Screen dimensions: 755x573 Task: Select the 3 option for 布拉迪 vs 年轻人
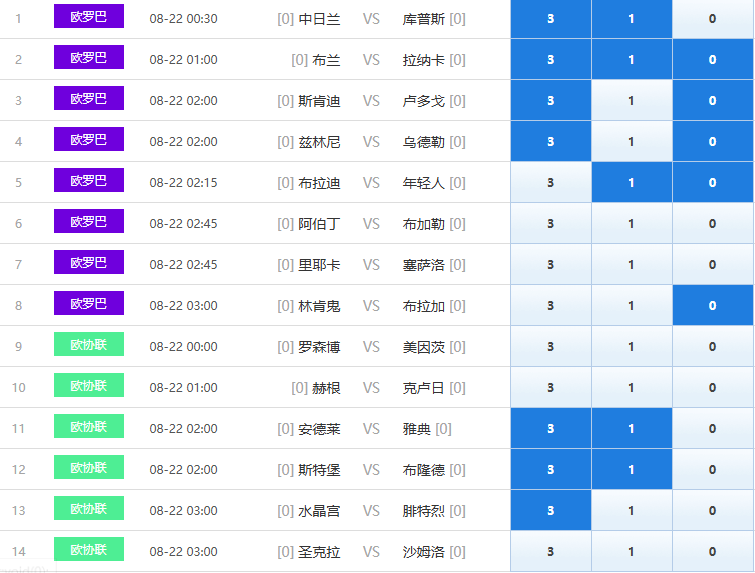click(551, 182)
